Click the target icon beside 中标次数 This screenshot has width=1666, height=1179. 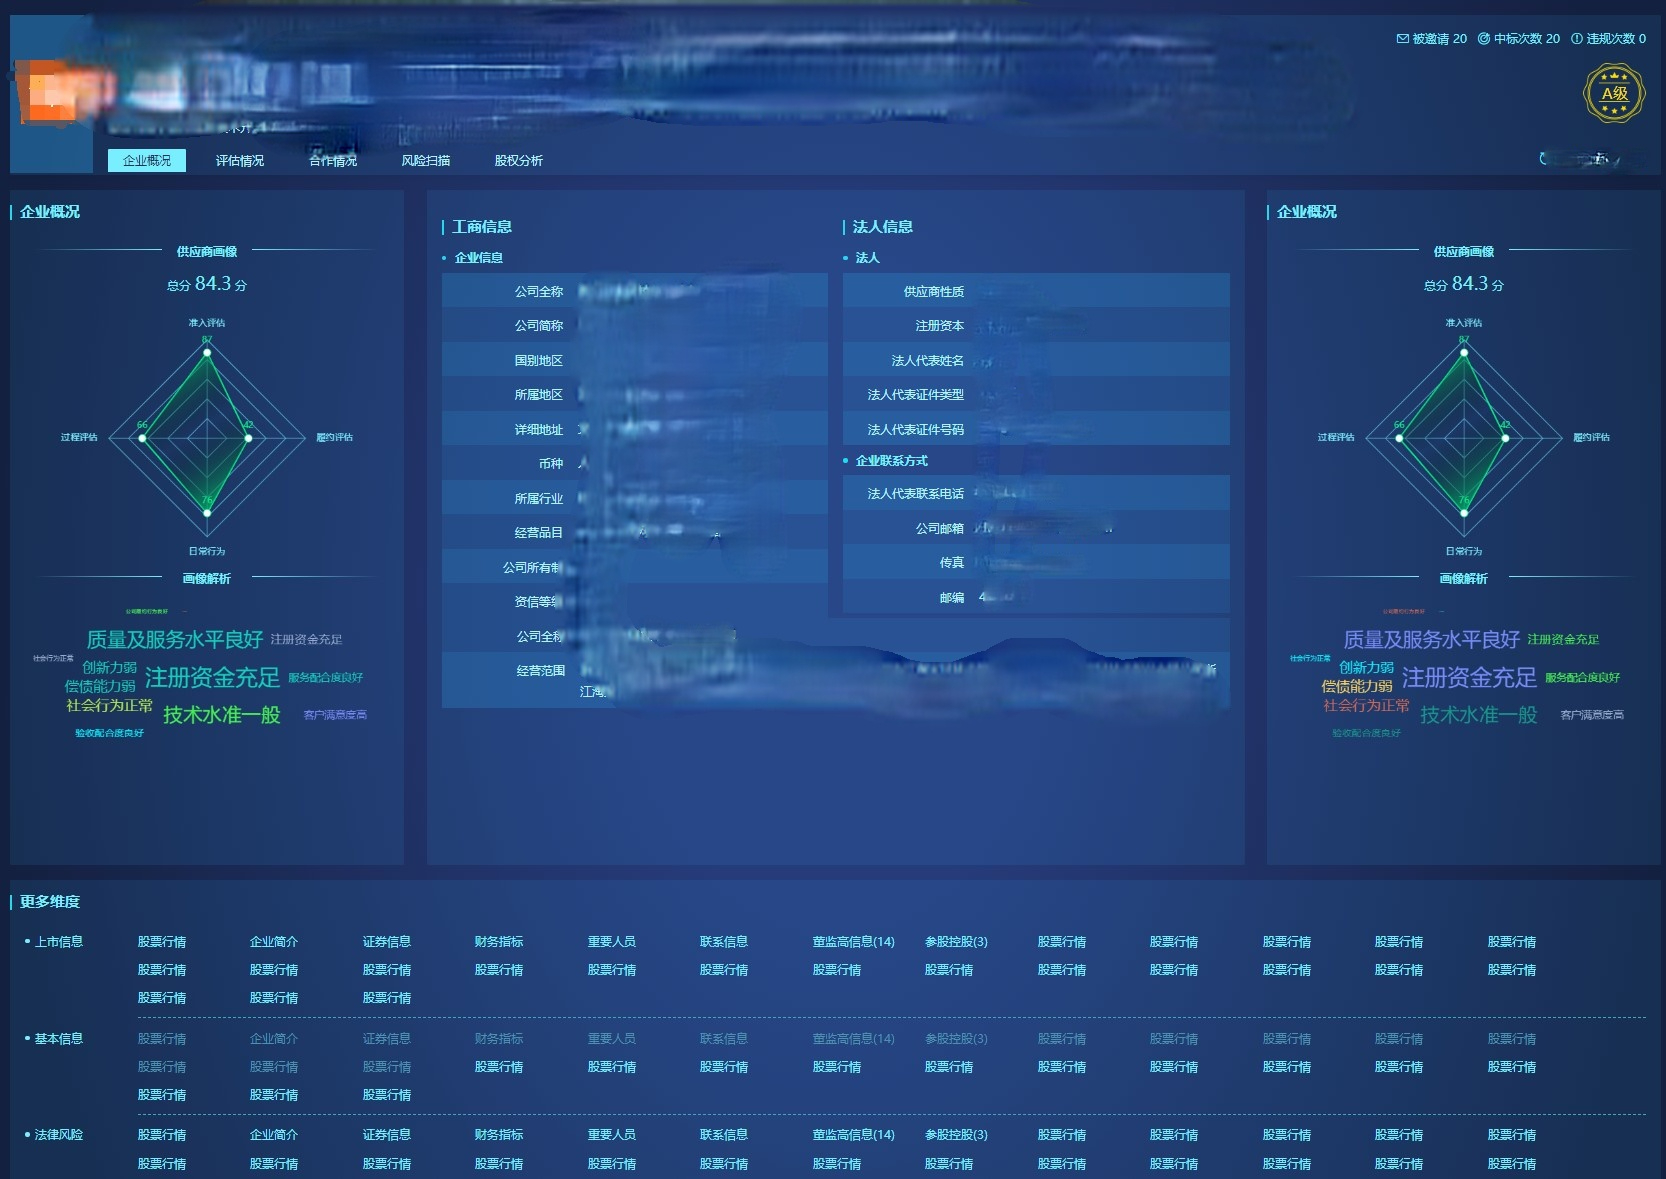1484,39
